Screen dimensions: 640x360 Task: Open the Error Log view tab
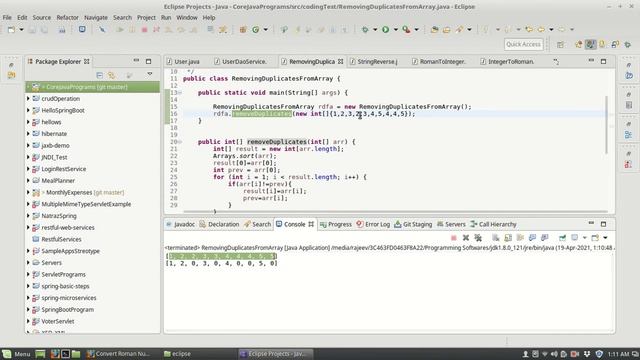373,224
